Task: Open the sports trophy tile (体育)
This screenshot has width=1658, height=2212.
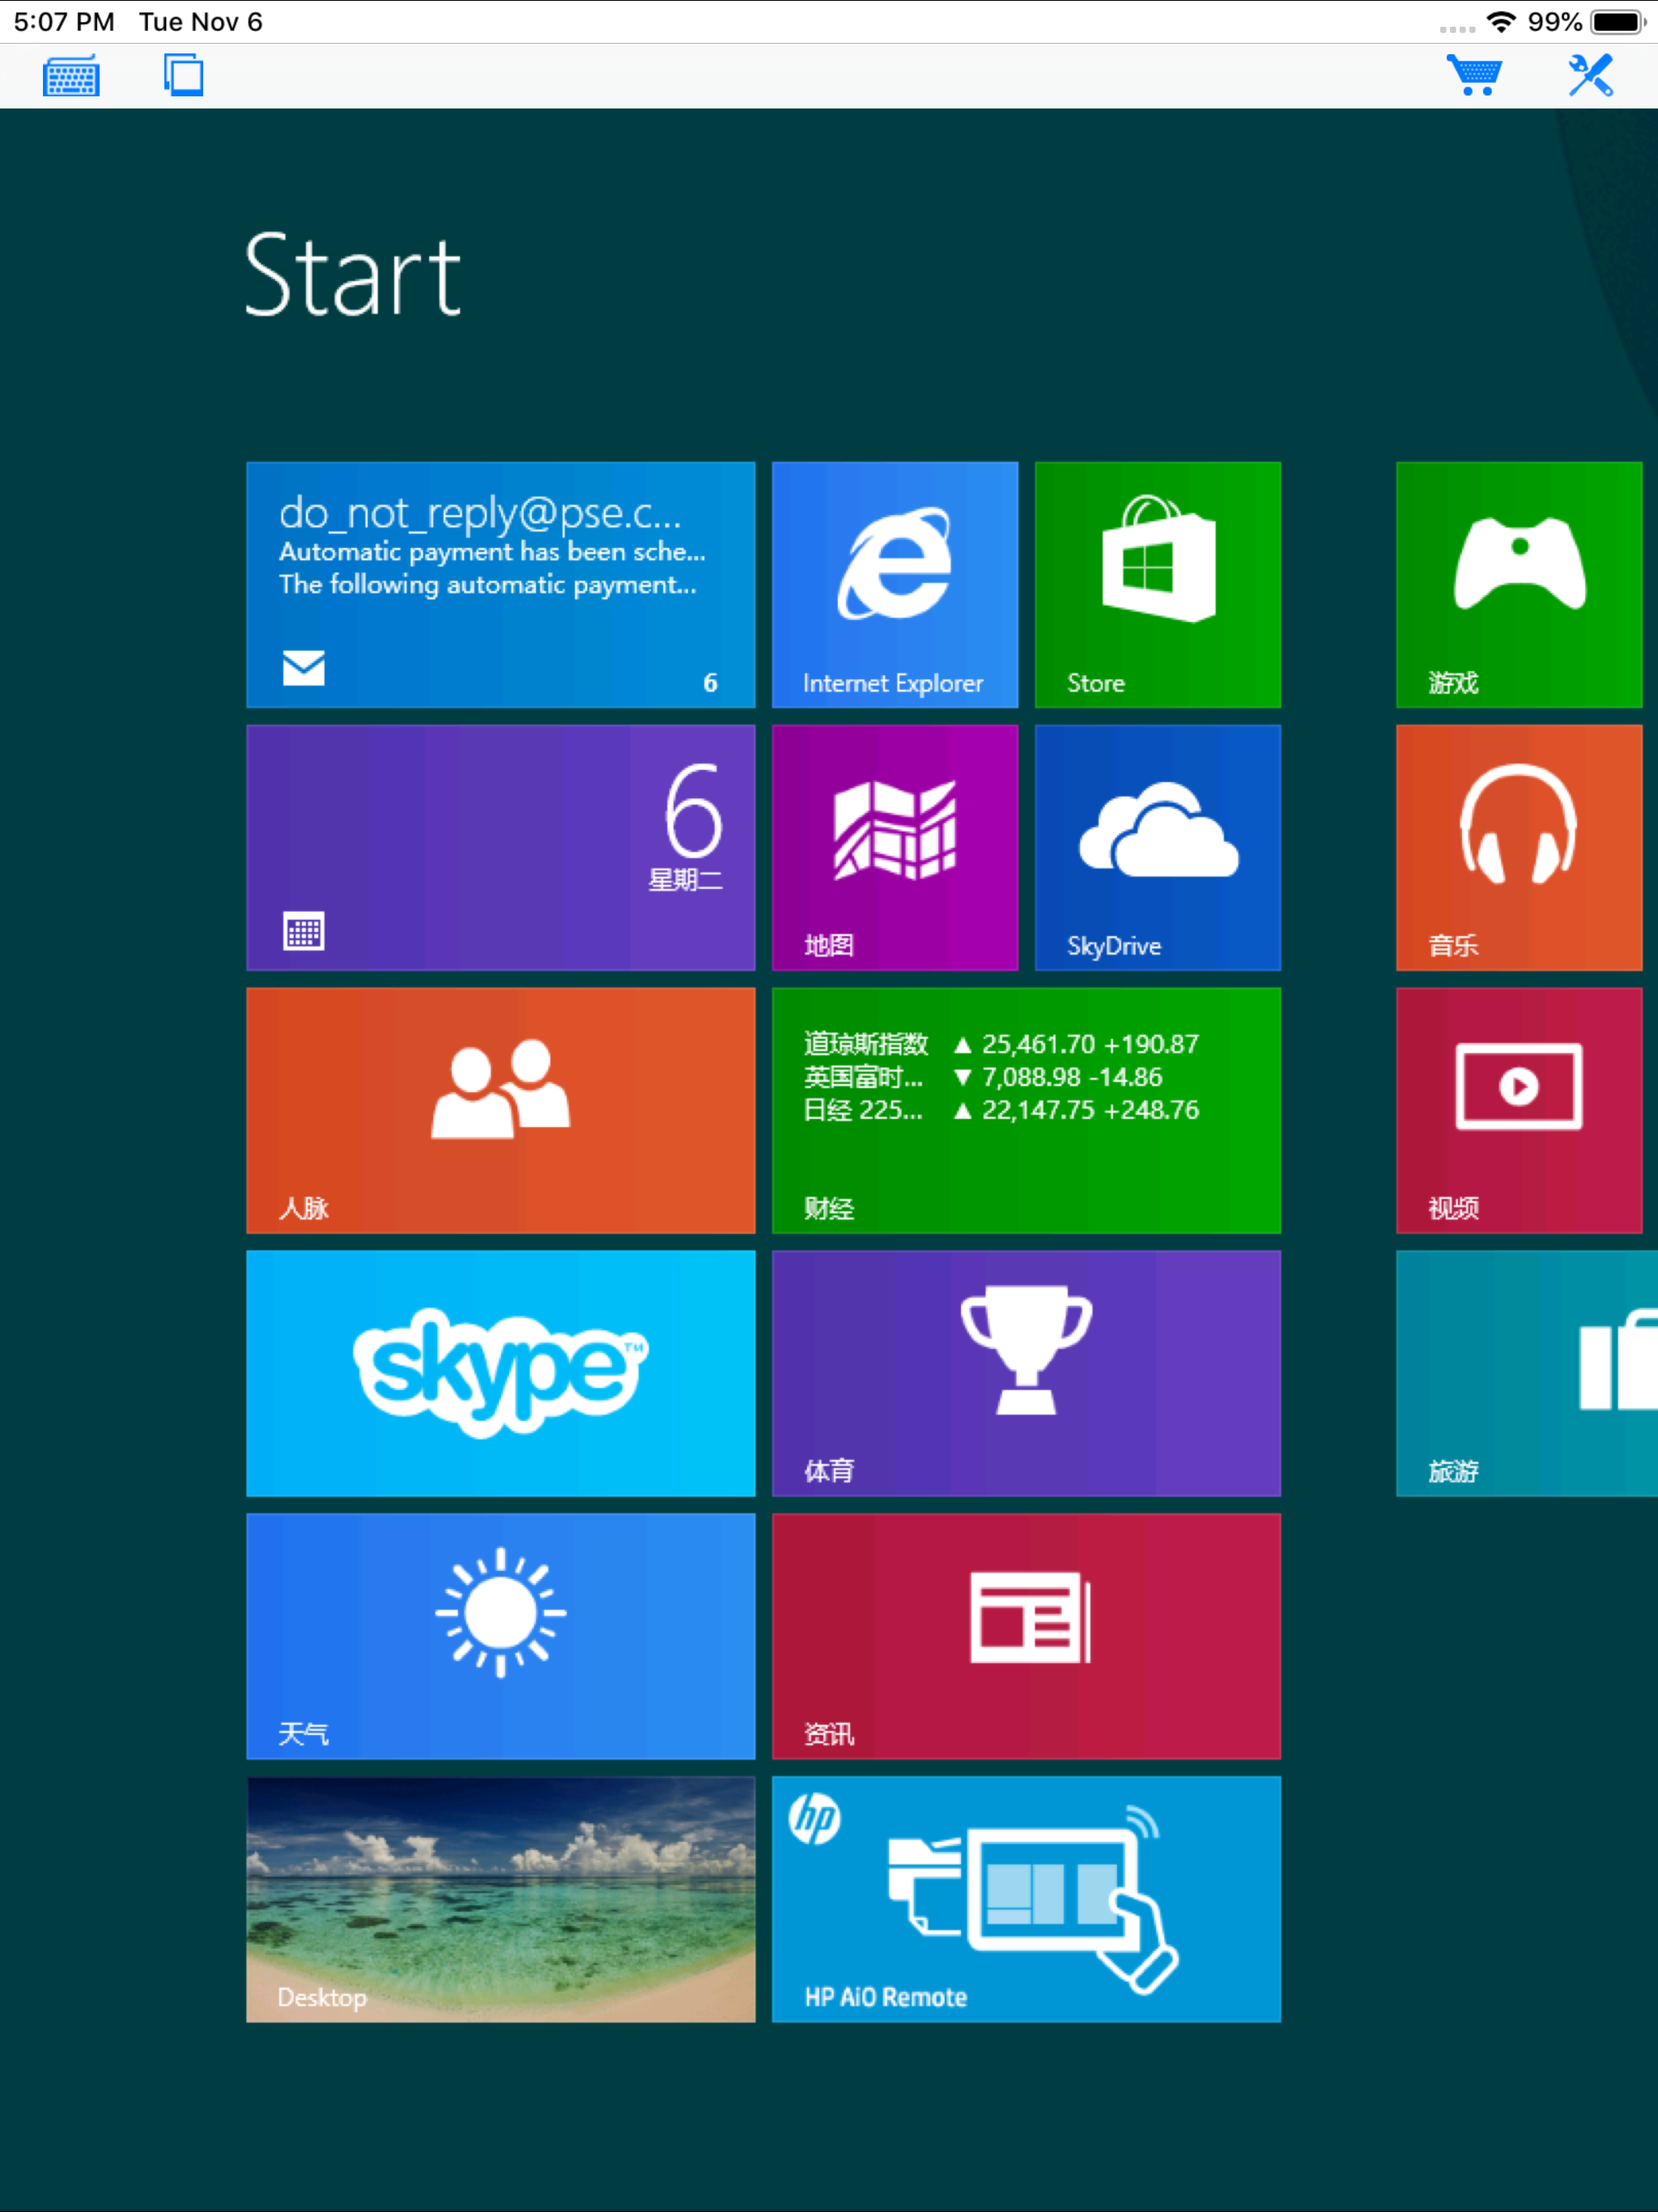Action: pos(1026,1372)
